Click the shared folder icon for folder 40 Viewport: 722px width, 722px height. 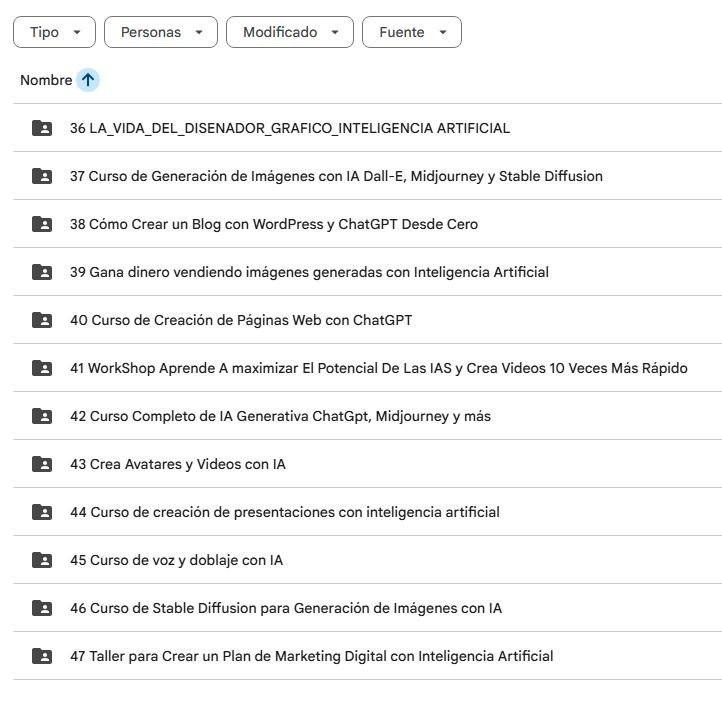click(42, 320)
